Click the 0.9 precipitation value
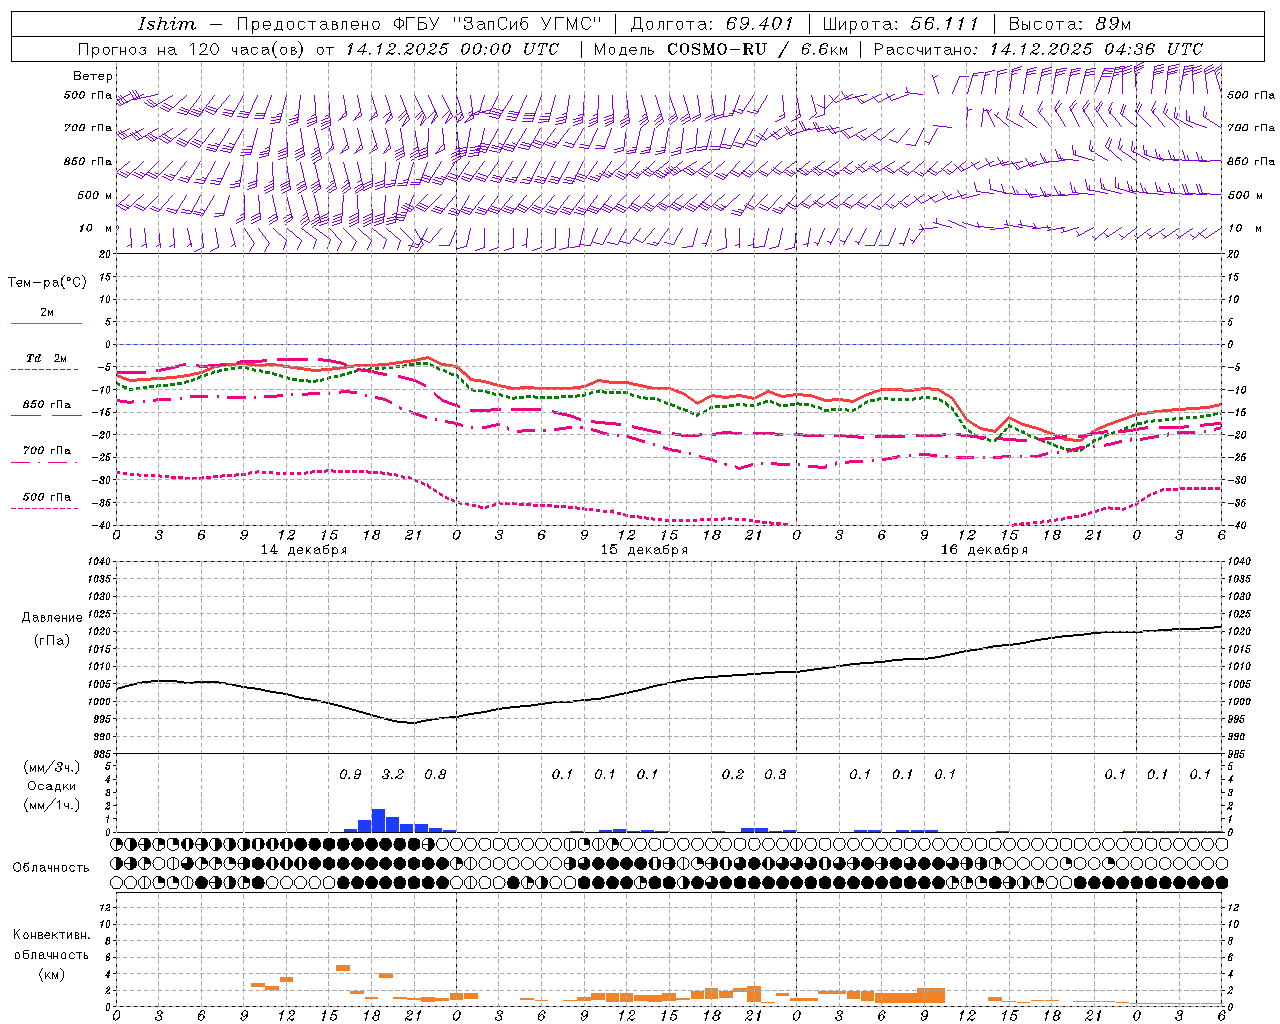Screen dimensions: 1280x1024 click(350, 774)
